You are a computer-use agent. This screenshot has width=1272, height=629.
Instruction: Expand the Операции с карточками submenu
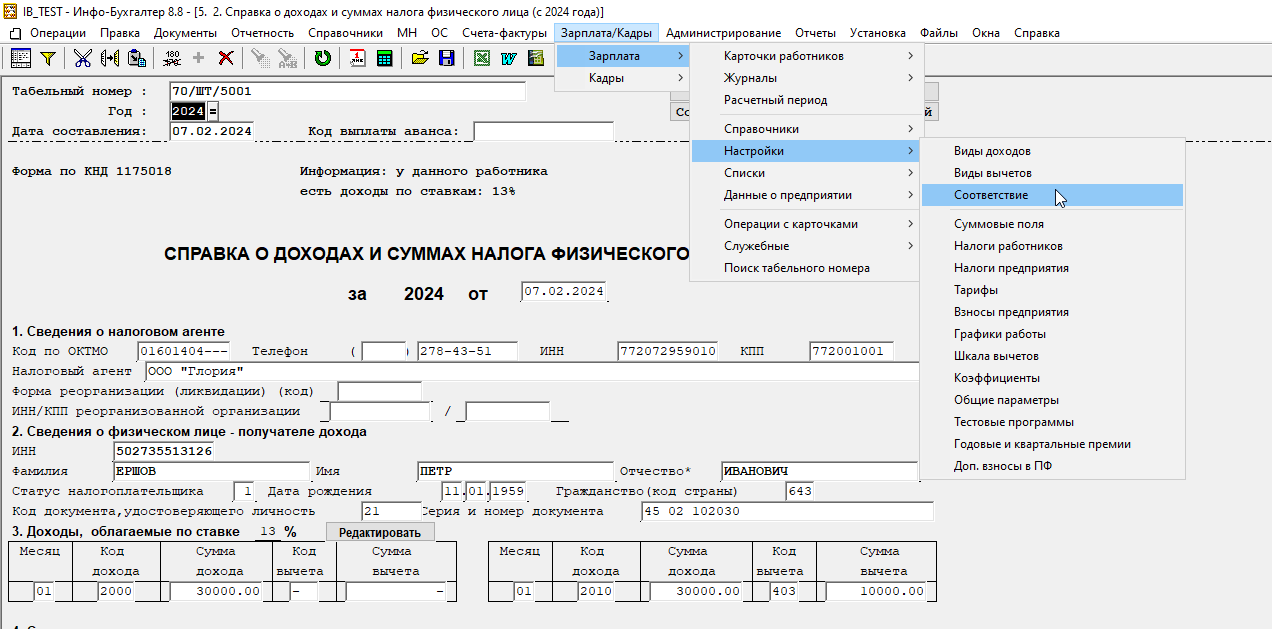pos(805,224)
